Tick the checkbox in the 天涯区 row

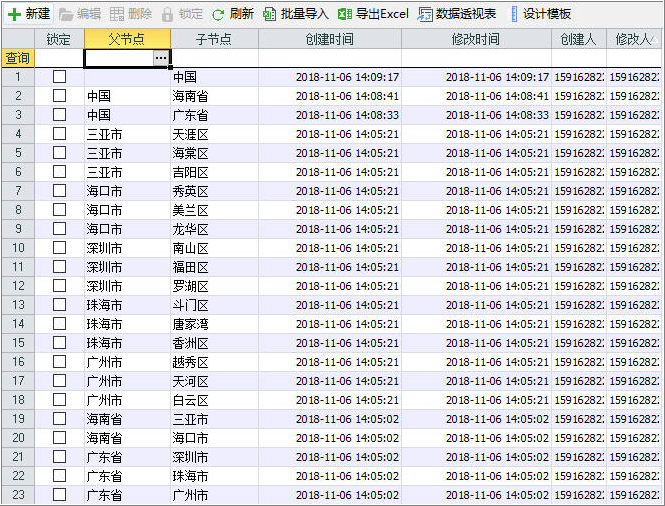click(x=59, y=134)
